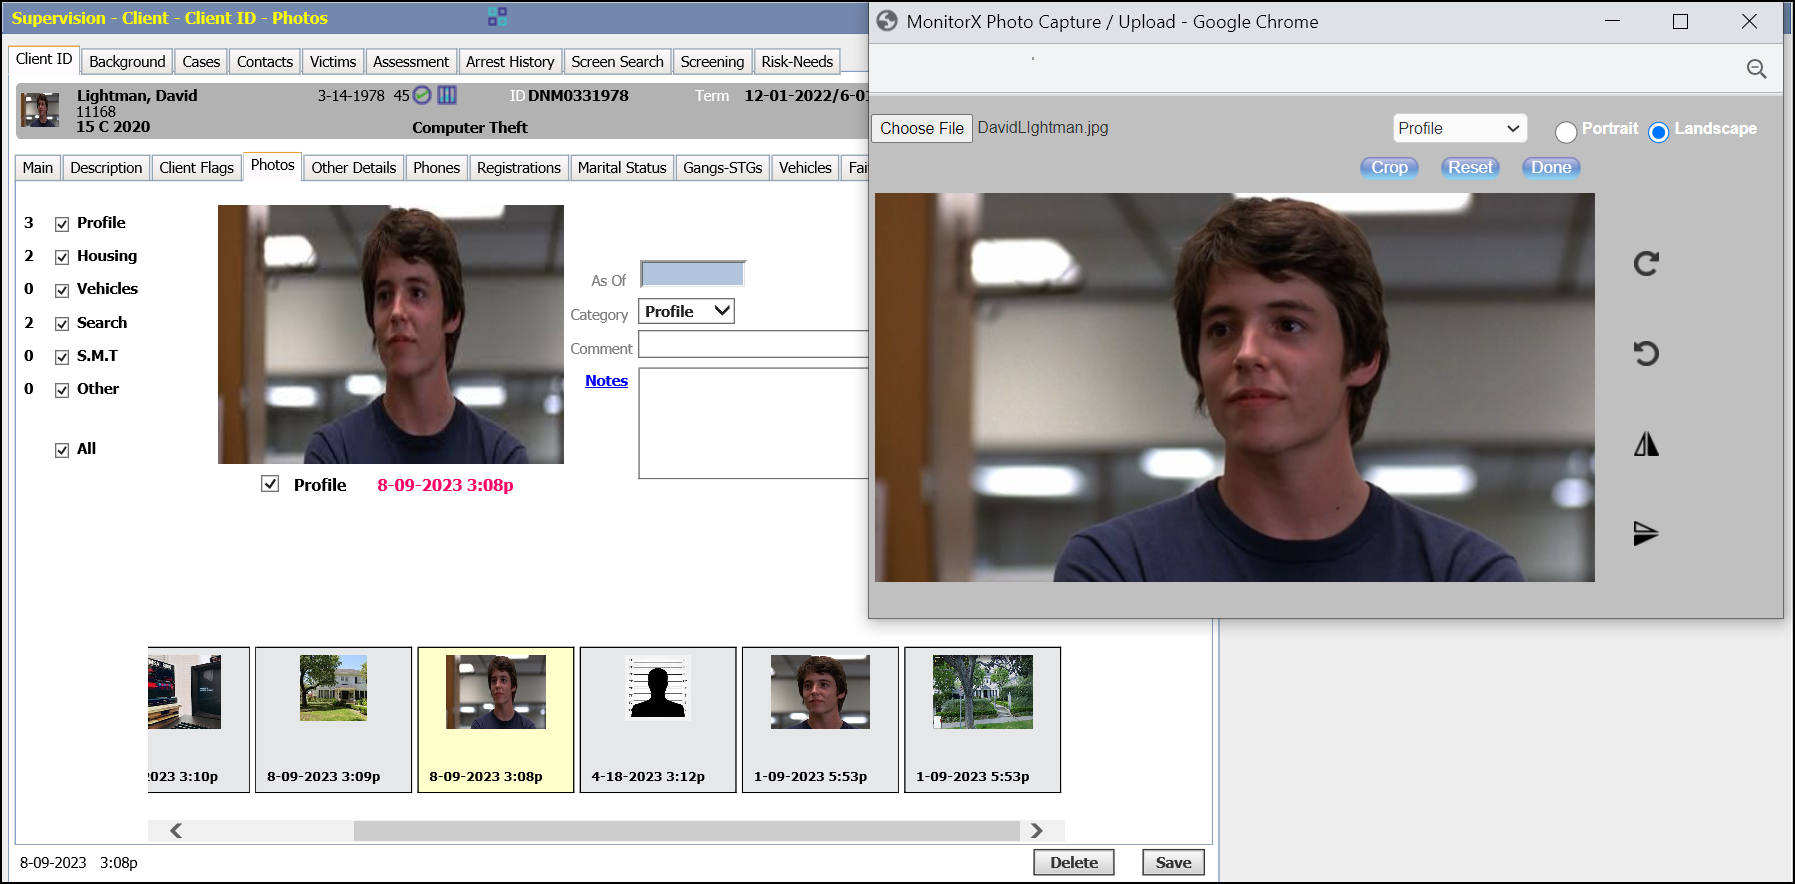Select the Portrait orientation radio button

1566,131
